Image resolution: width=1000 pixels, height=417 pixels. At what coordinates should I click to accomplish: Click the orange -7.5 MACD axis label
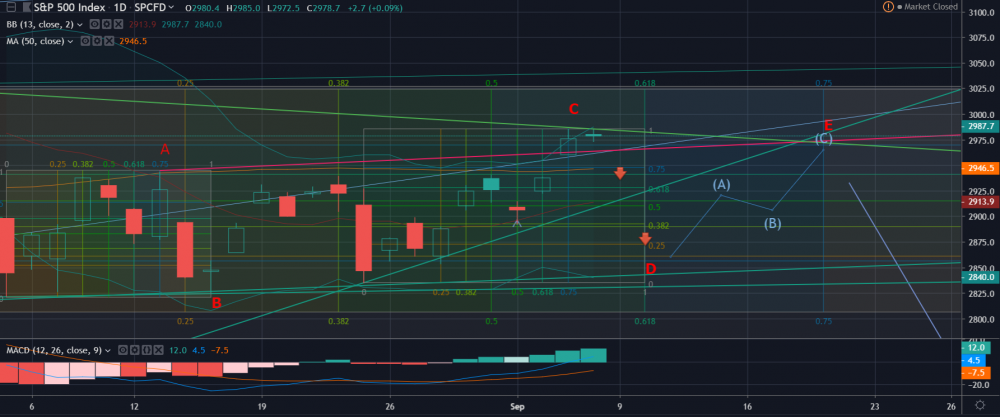point(977,373)
